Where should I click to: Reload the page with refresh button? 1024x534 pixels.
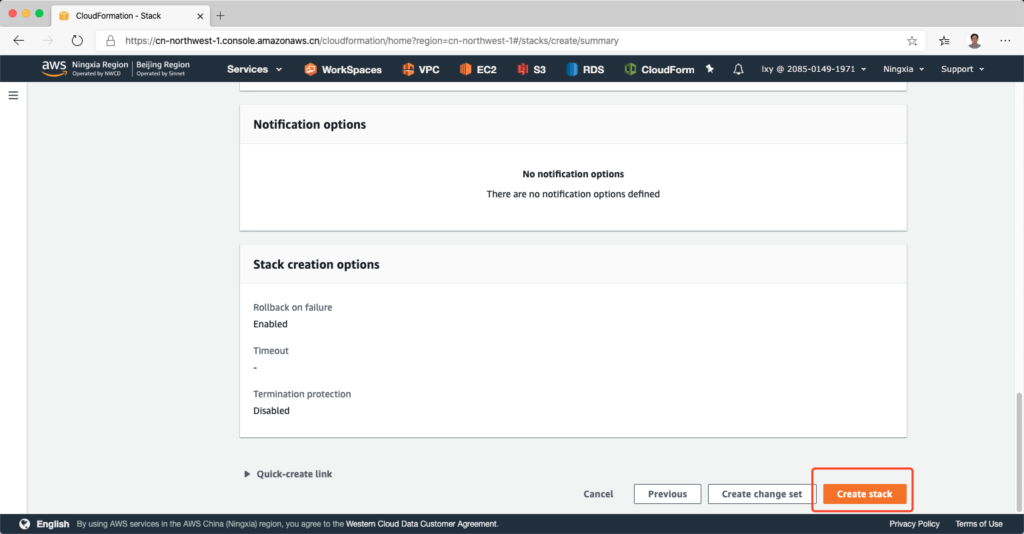(x=77, y=41)
